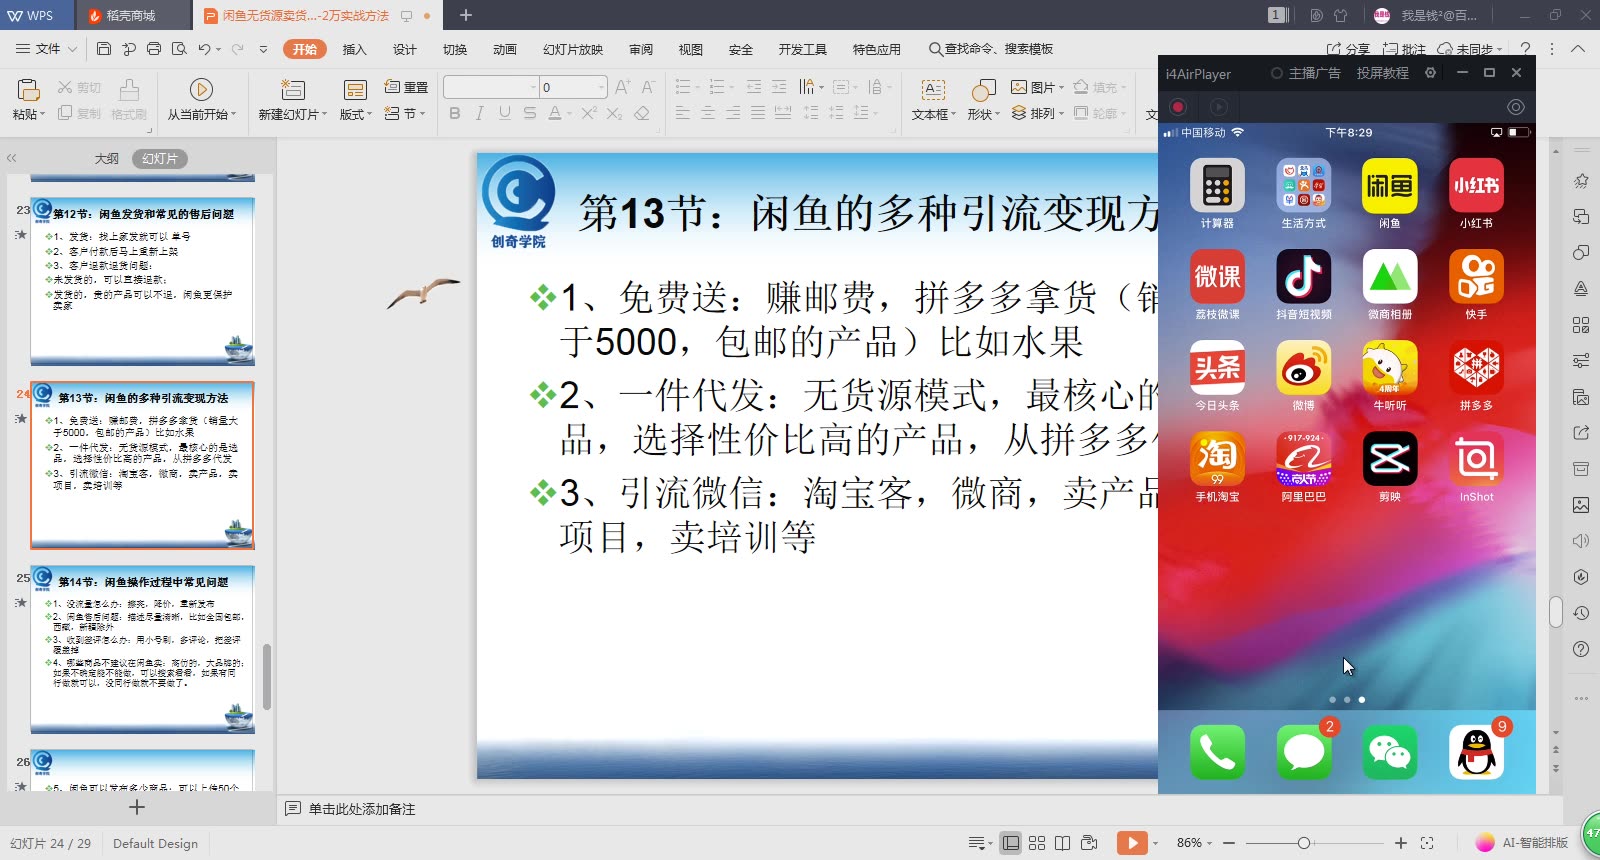Start recording in i4AirPlayer
Viewport: 1600px width, 860px height.
[x=1178, y=107]
